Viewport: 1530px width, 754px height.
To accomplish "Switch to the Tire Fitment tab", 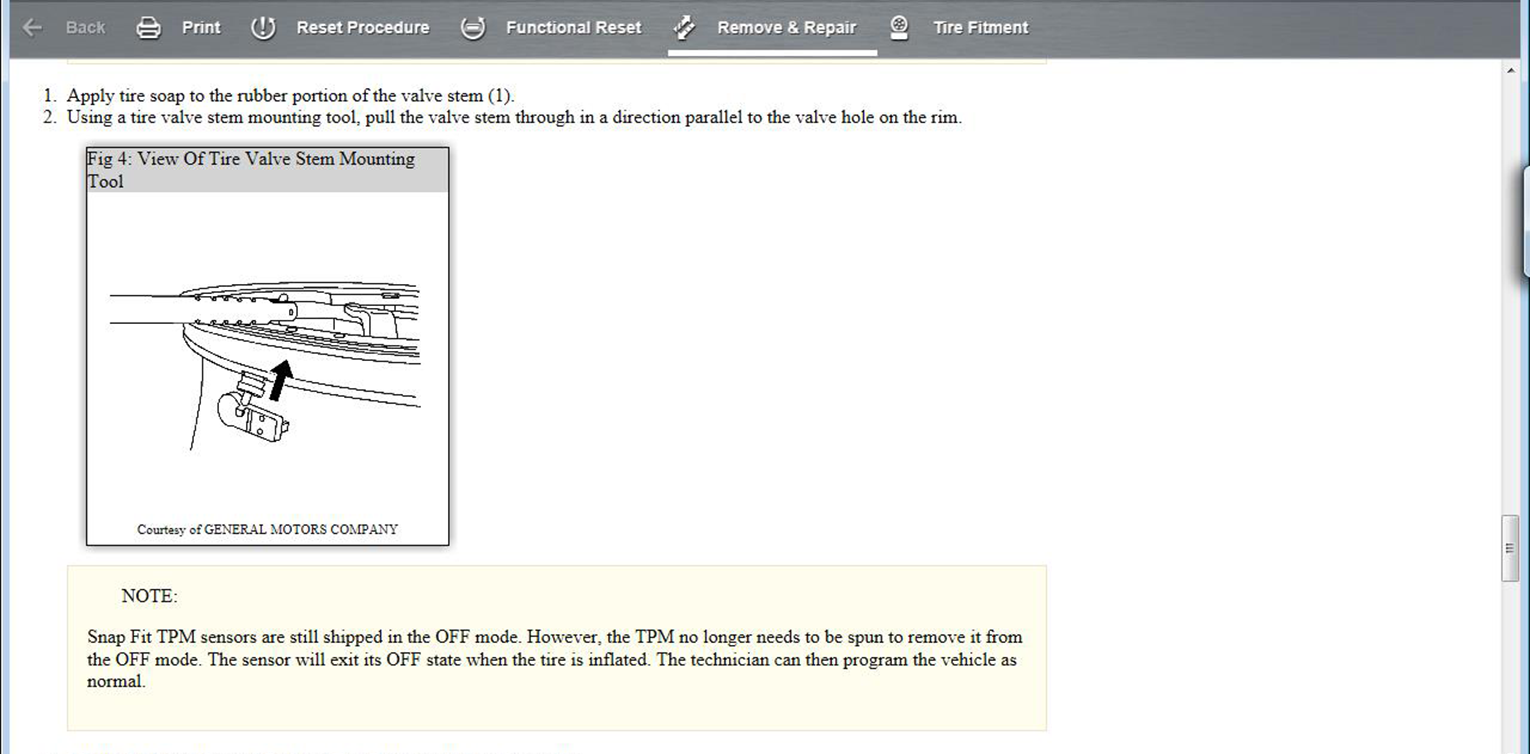I will [980, 28].
